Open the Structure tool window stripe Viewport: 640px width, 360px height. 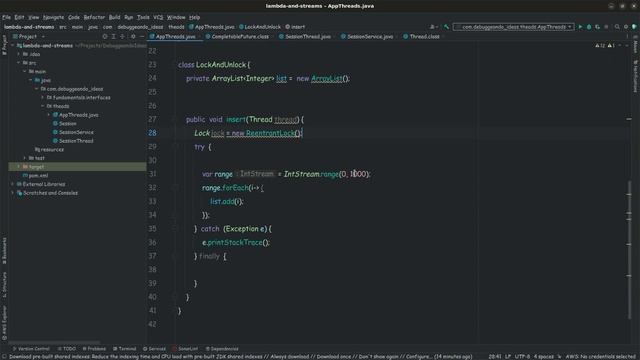coord(4,284)
